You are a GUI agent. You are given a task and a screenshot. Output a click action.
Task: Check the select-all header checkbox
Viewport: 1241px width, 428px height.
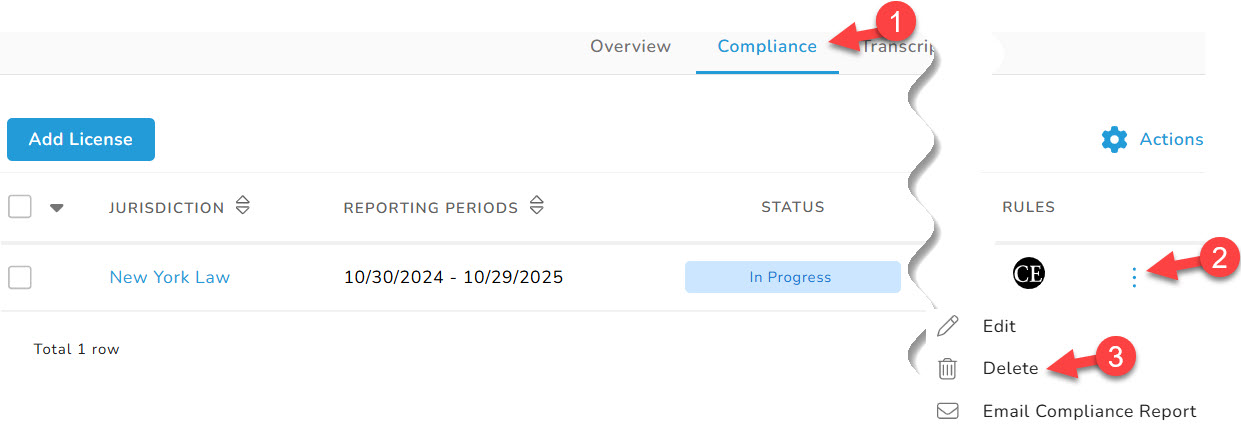tap(20, 207)
